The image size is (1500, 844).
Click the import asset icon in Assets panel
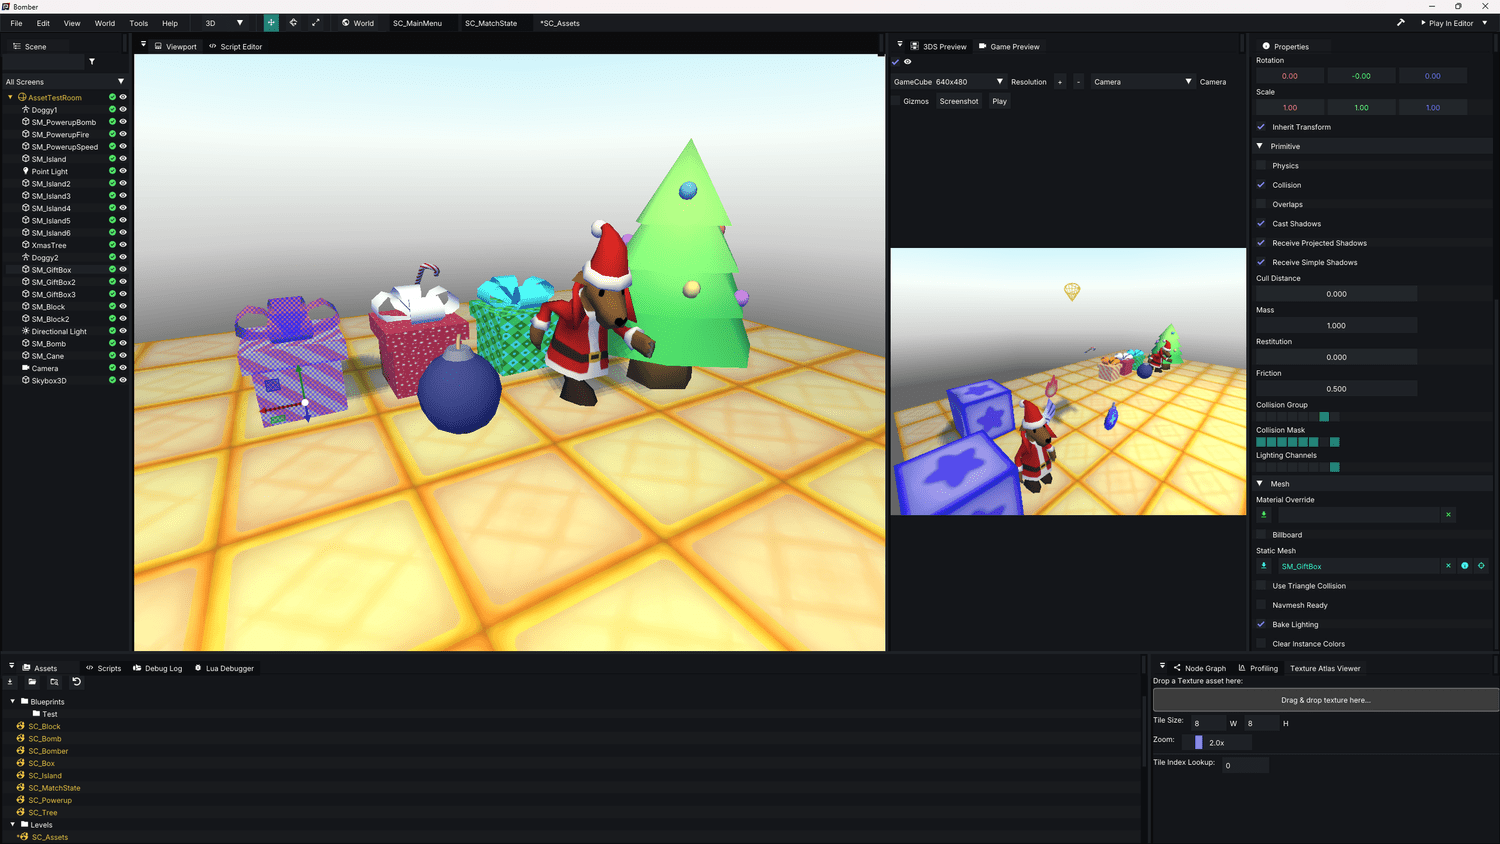pos(10,682)
